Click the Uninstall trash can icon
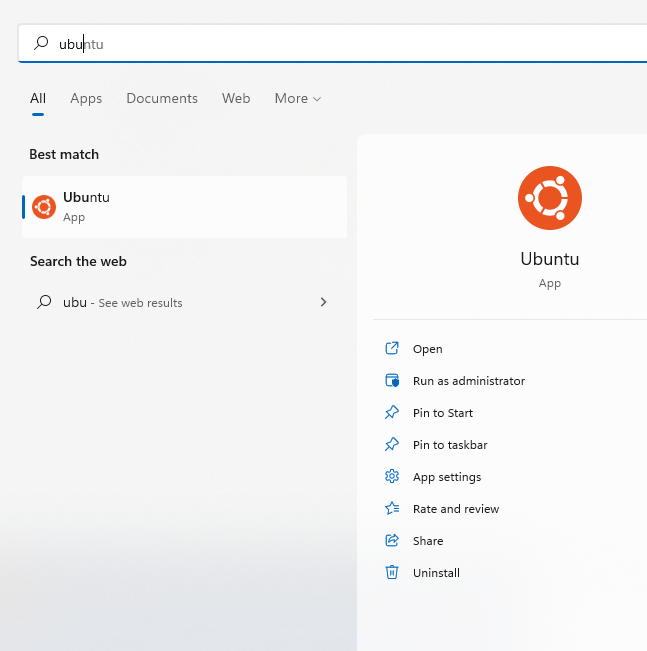The image size is (647, 651). click(392, 572)
